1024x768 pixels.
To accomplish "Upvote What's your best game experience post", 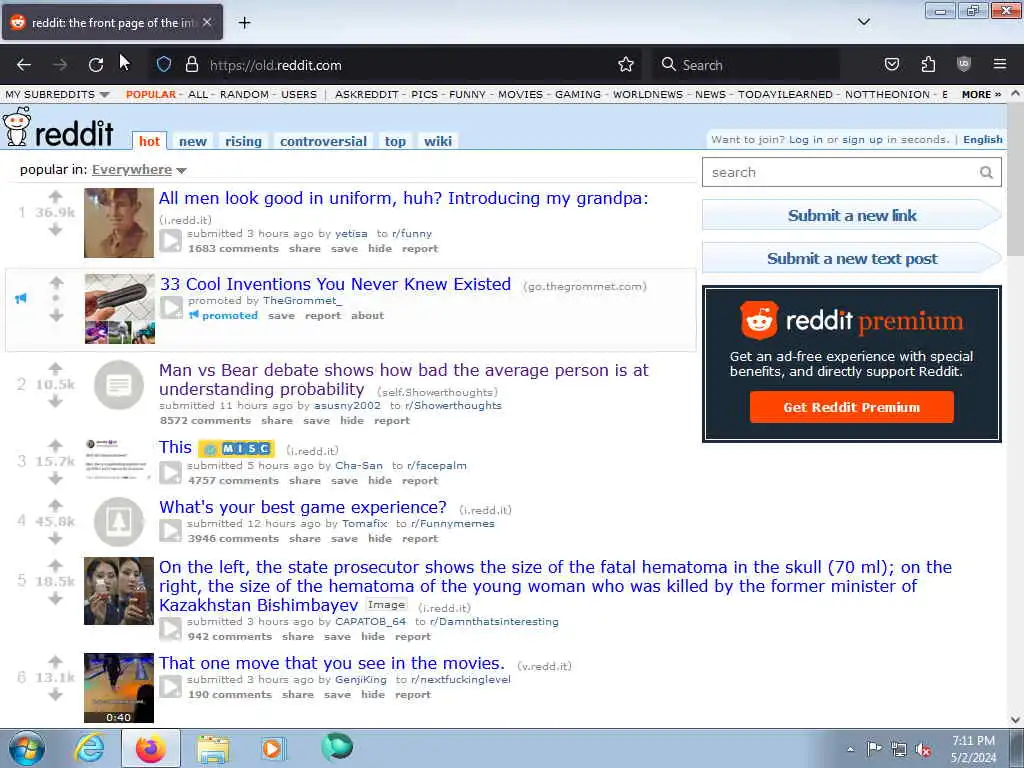I will coord(56,505).
